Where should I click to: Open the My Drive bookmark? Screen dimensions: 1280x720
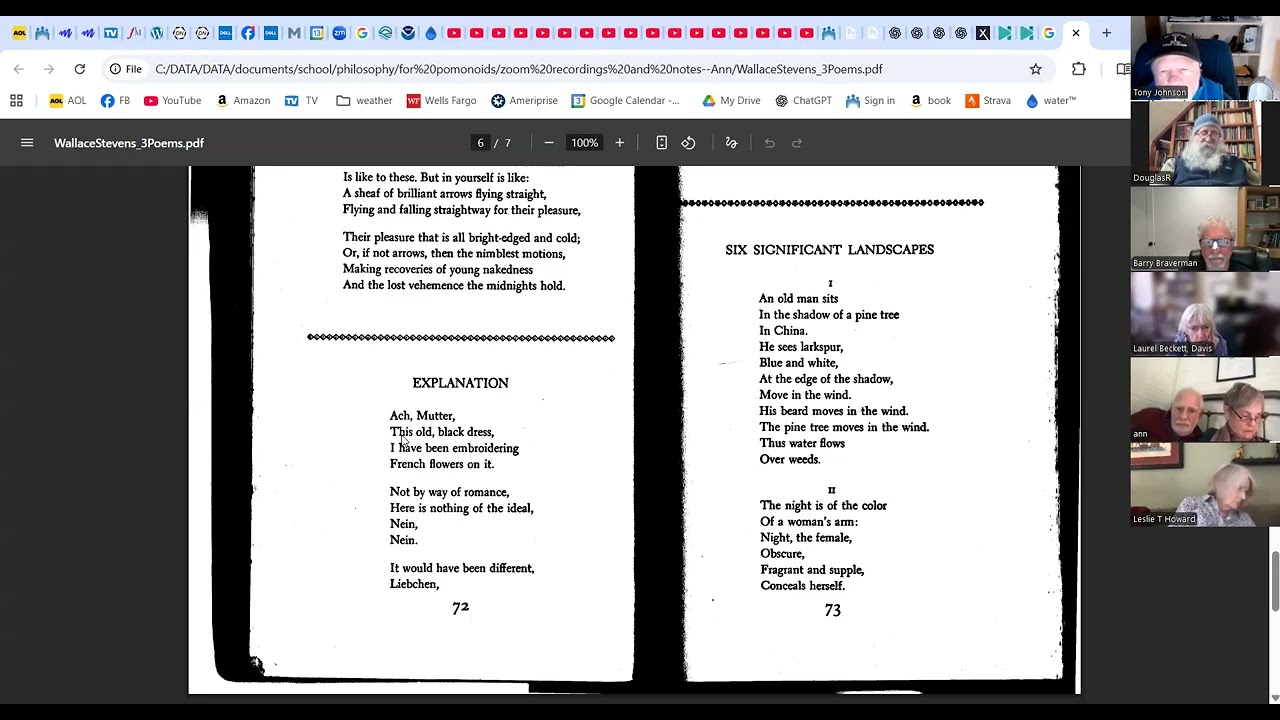pyautogui.click(x=731, y=100)
